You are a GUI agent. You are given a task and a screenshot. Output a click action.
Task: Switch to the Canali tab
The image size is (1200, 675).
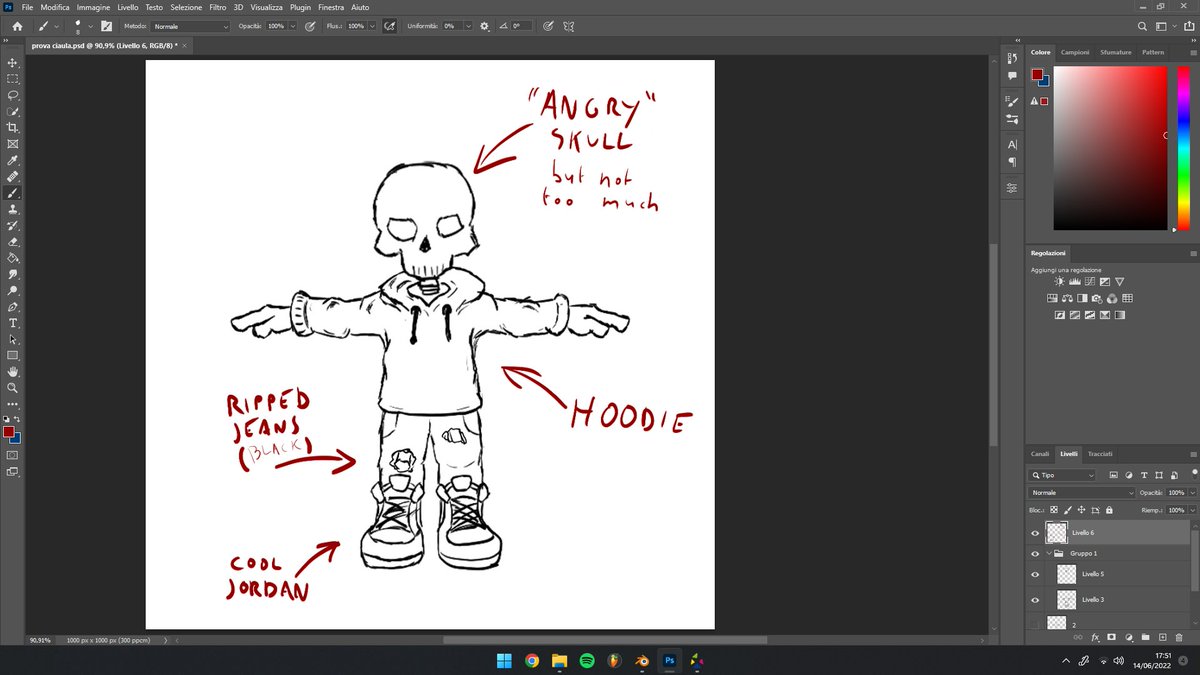pyautogui.click(x=1040, y=453)
